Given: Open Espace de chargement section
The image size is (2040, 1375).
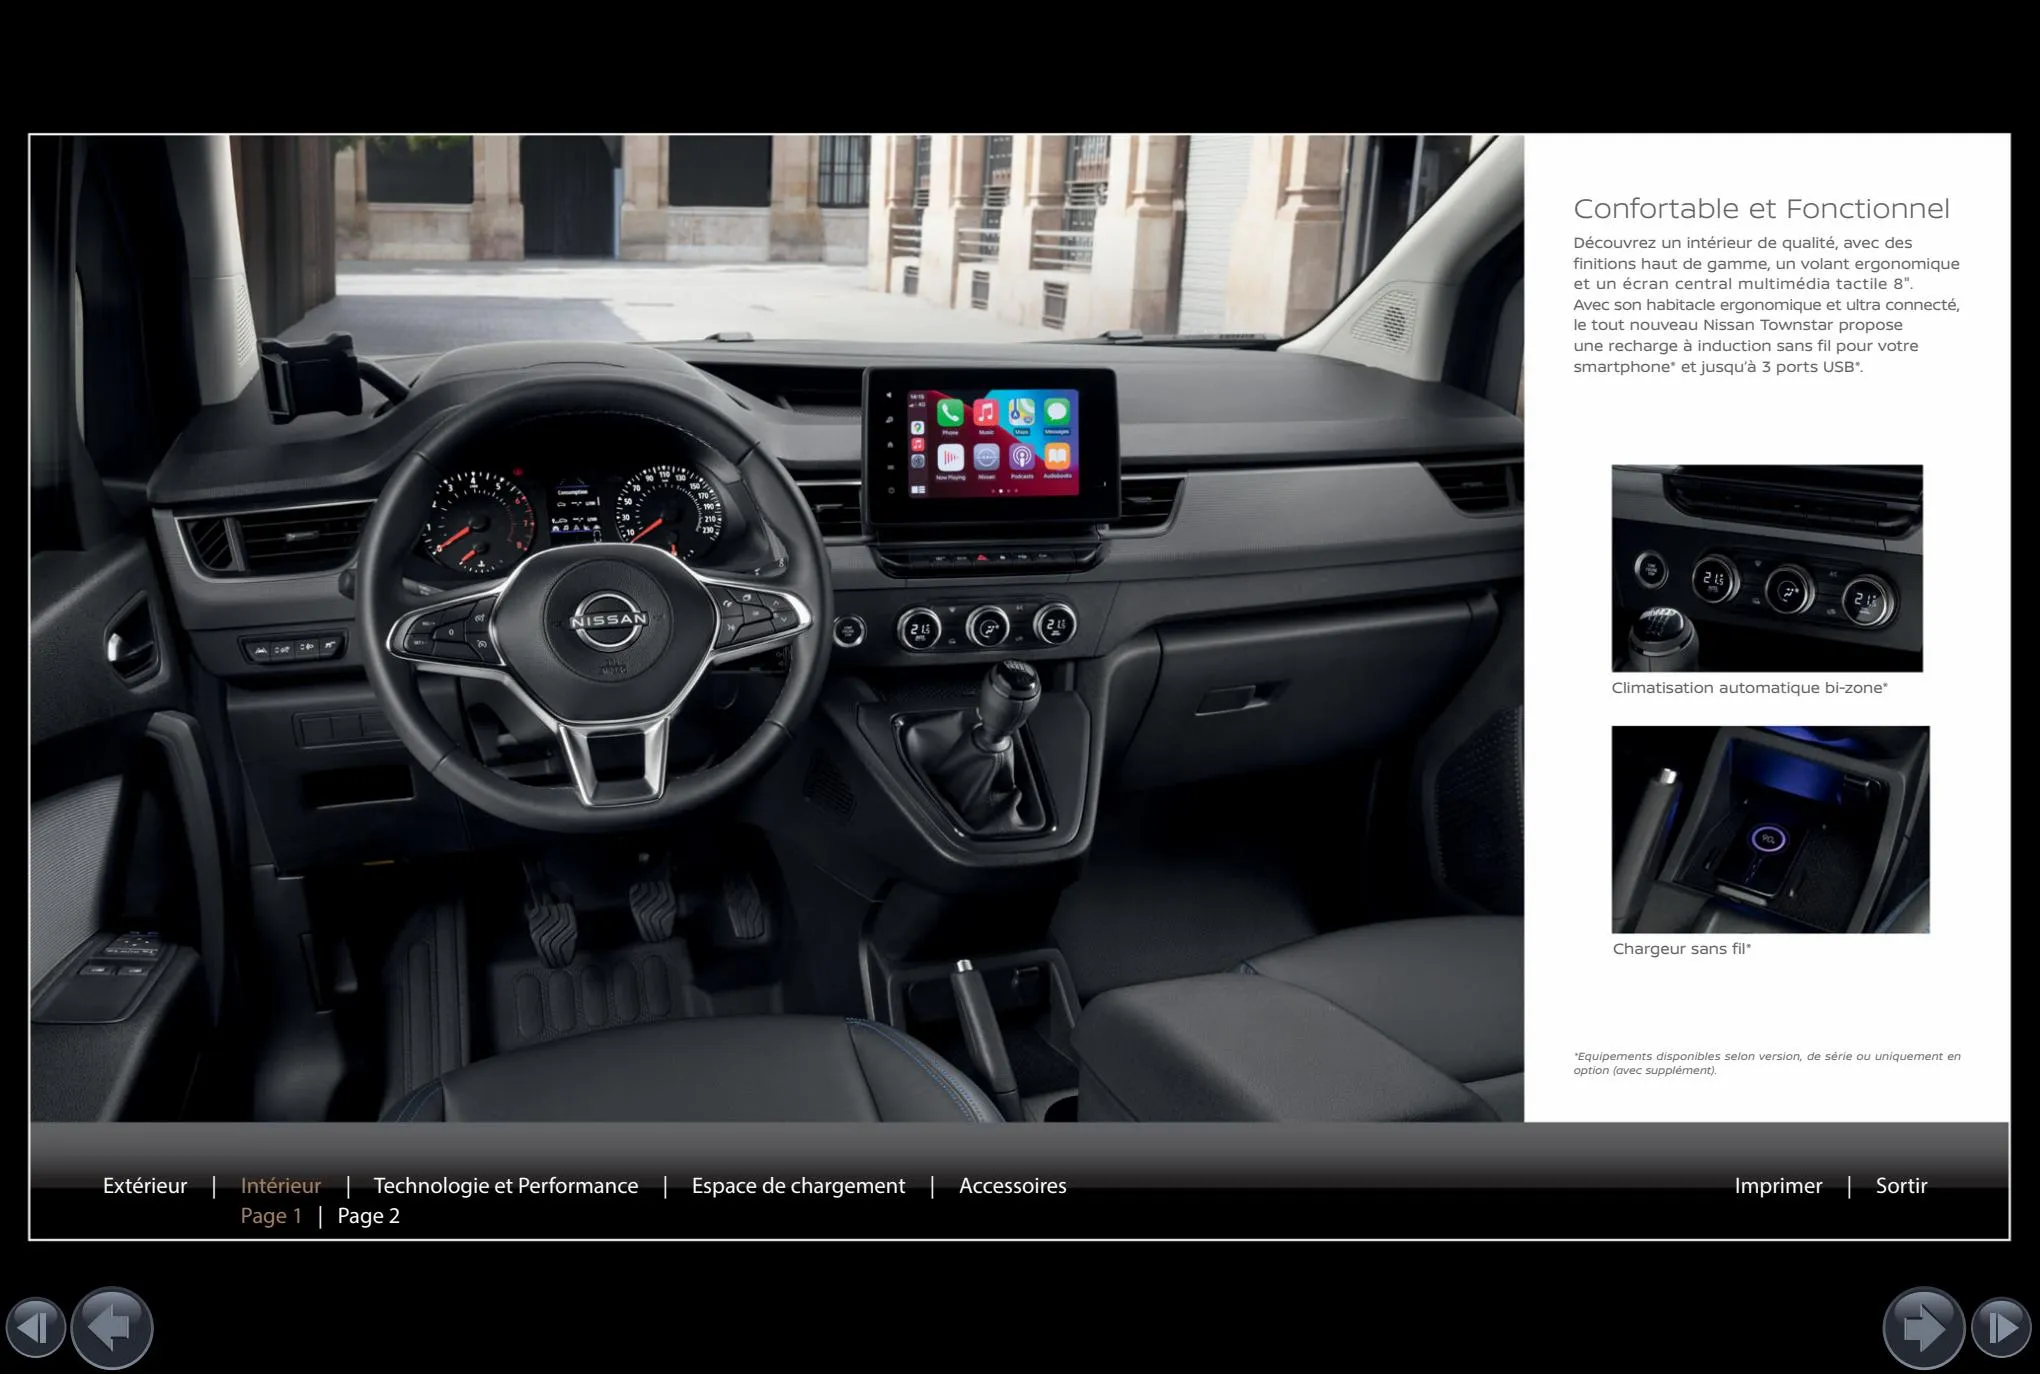Looking at the screenshot, I should 799,1186.
